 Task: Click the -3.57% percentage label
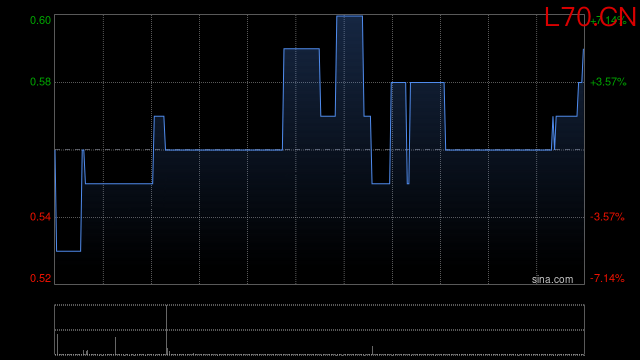(607, 217)
